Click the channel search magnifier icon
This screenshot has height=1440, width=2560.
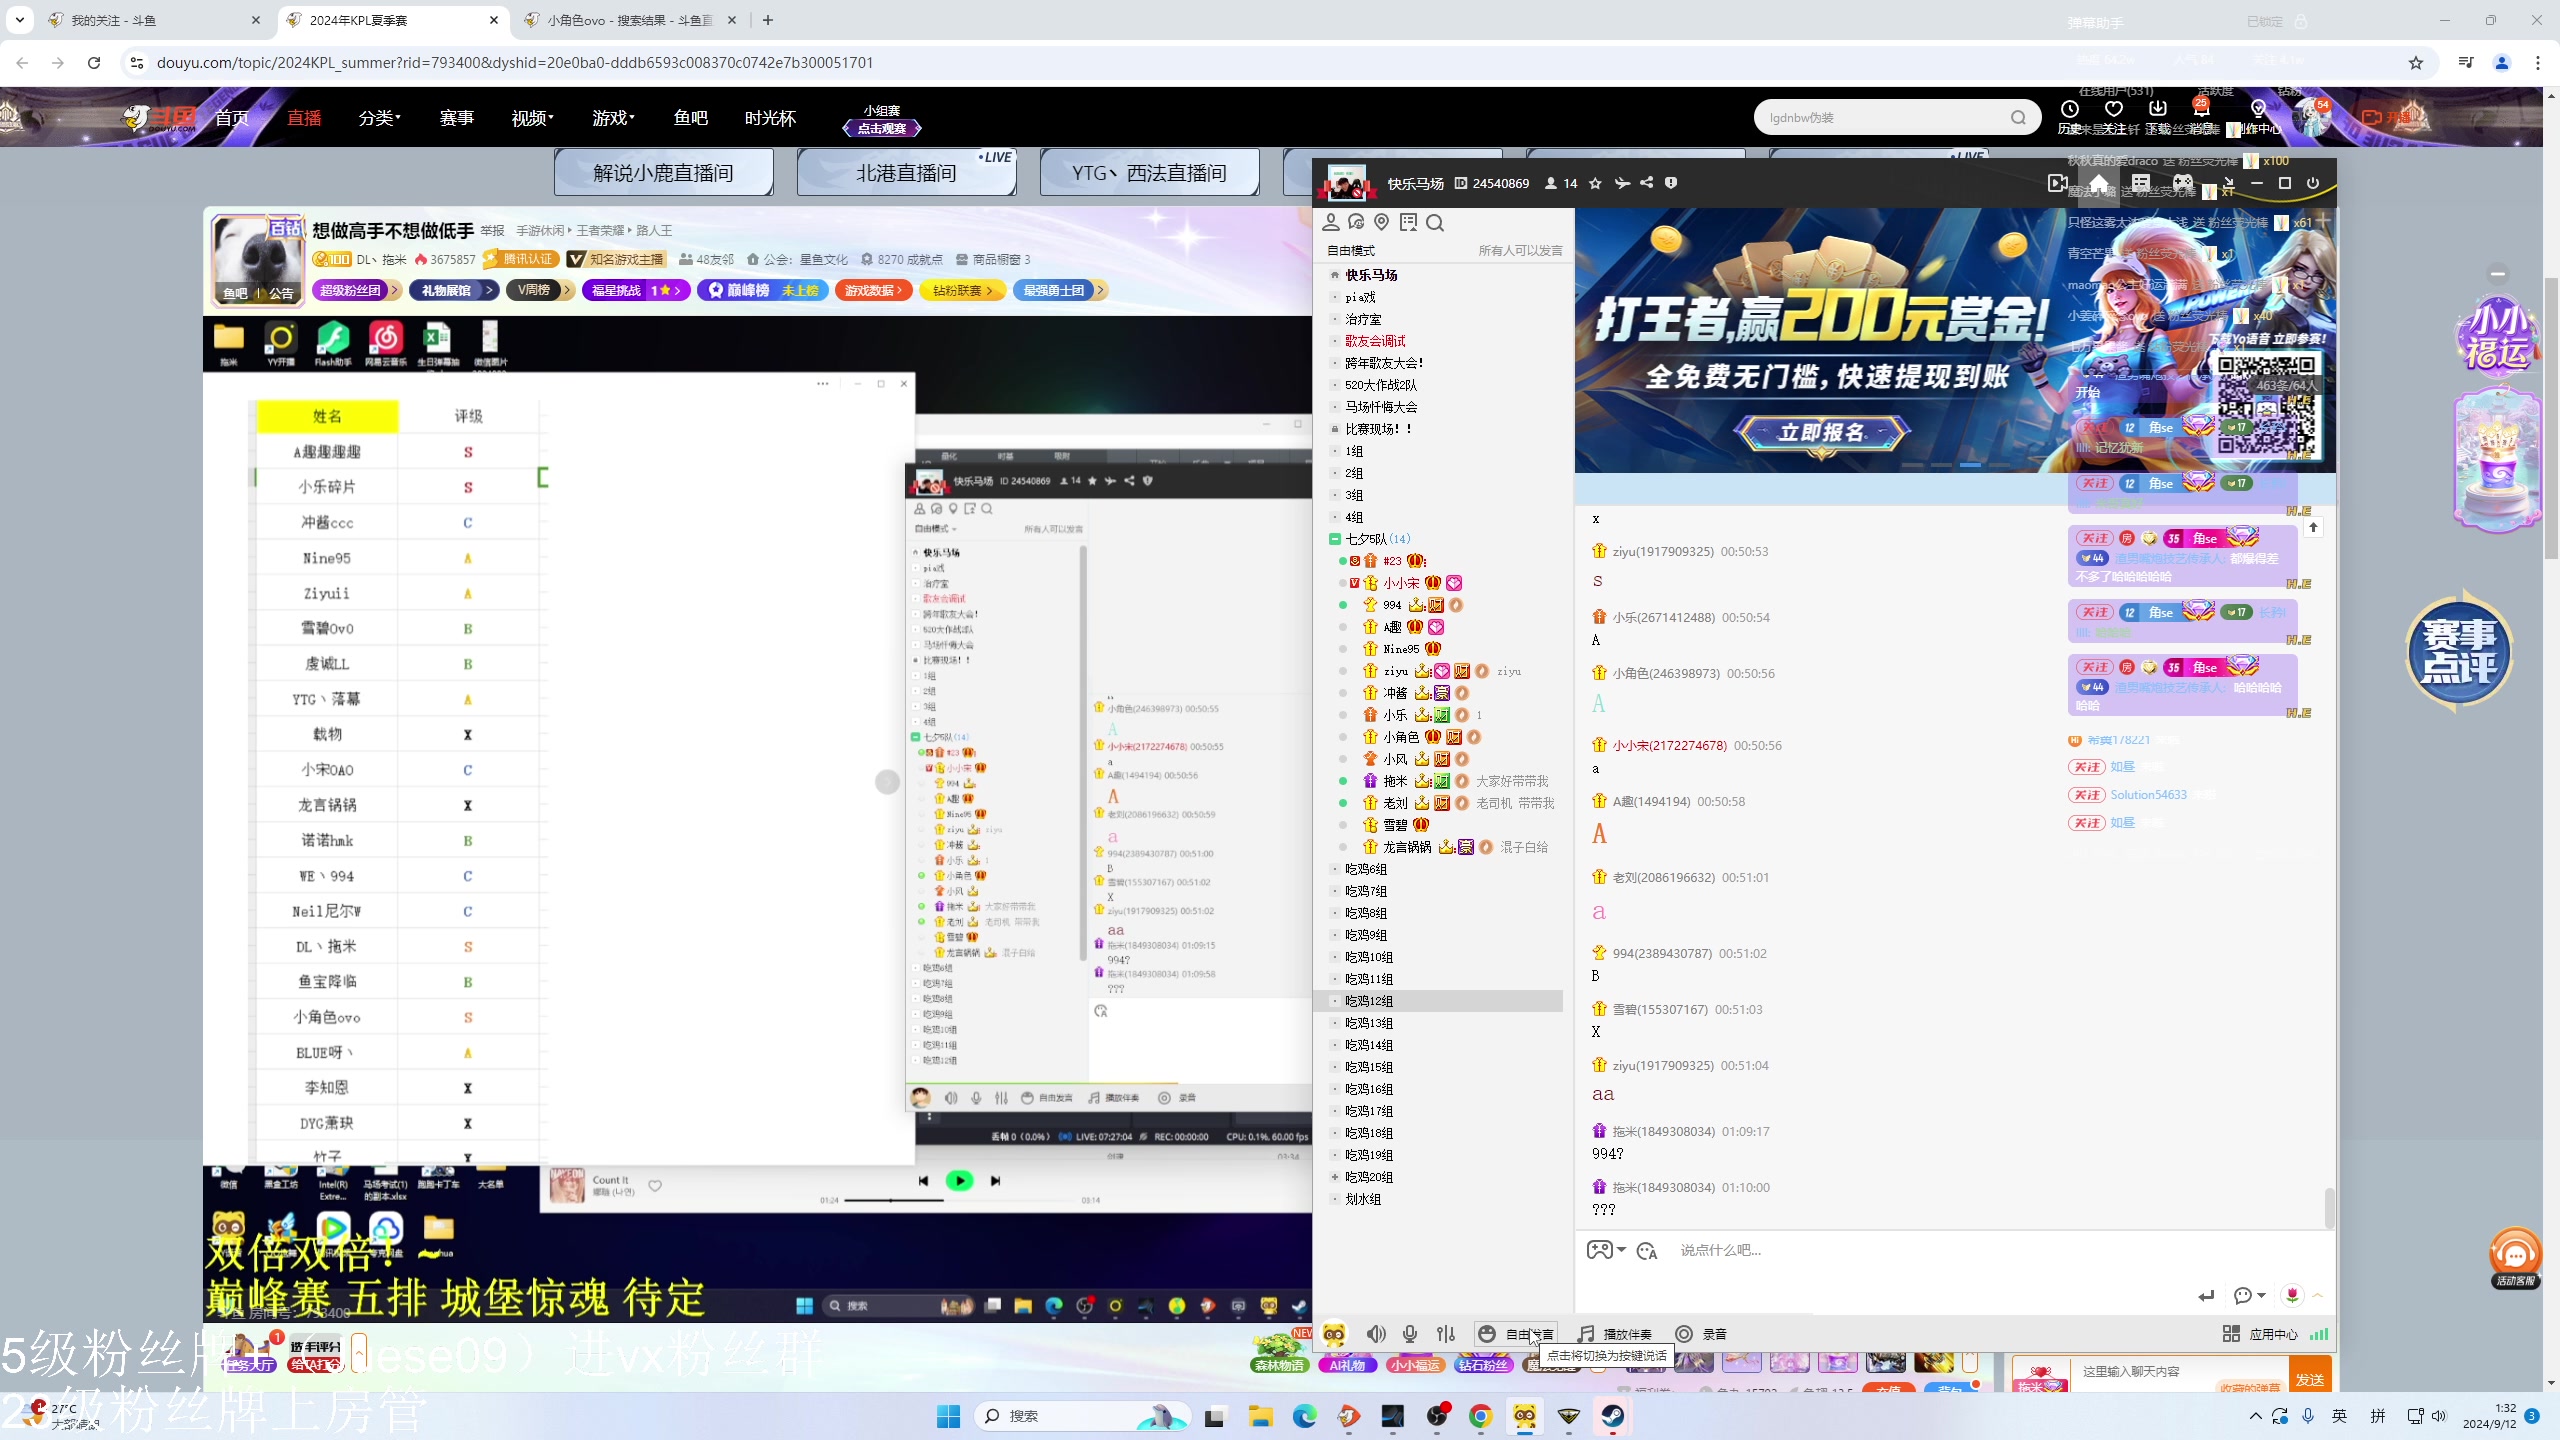(1435, 222)
